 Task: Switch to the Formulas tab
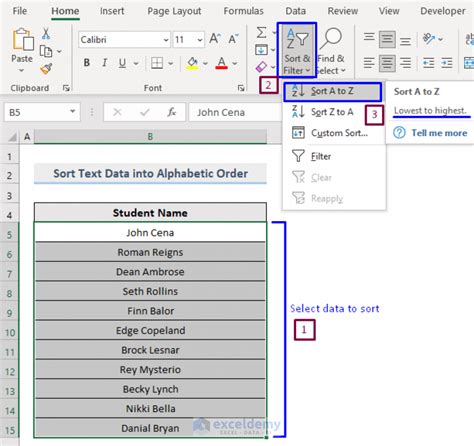243,11
